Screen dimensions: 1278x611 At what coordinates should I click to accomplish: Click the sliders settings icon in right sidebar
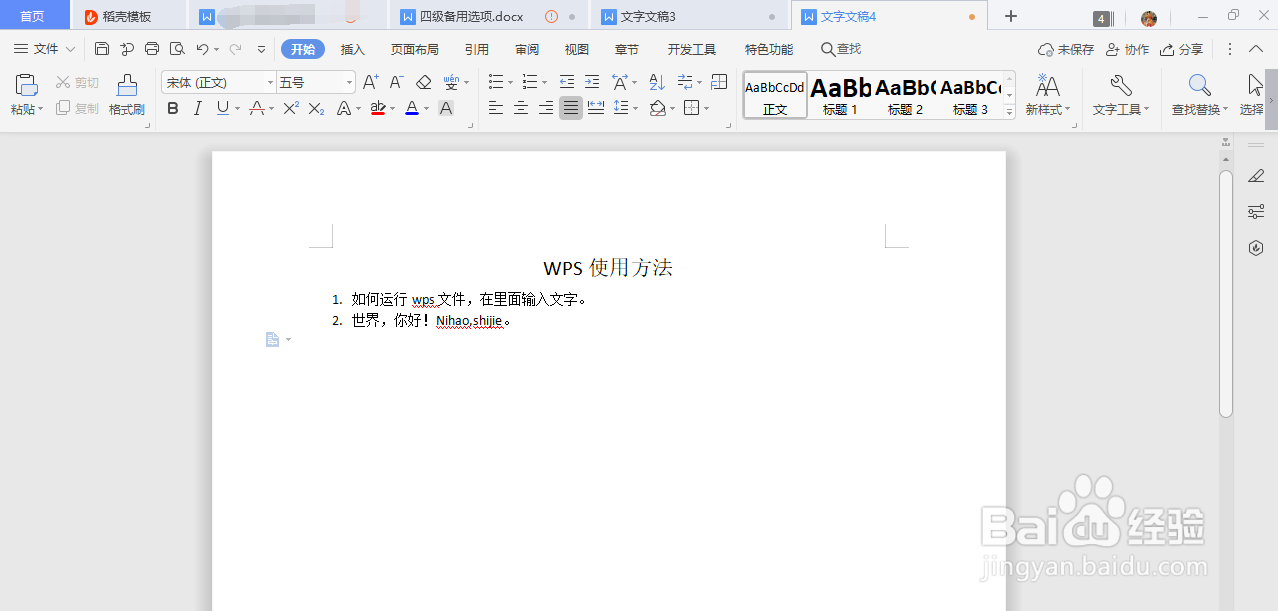pos(1257,212)
